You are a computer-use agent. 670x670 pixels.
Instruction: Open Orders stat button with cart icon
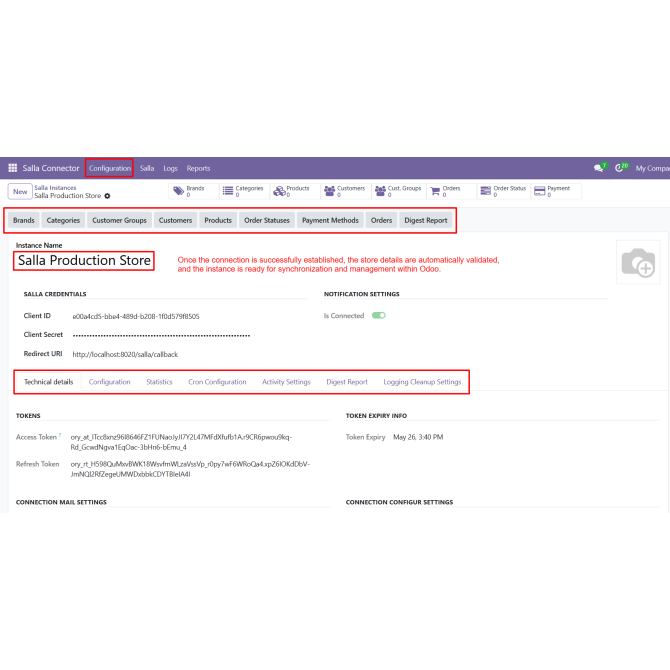(x=452, y=191)
